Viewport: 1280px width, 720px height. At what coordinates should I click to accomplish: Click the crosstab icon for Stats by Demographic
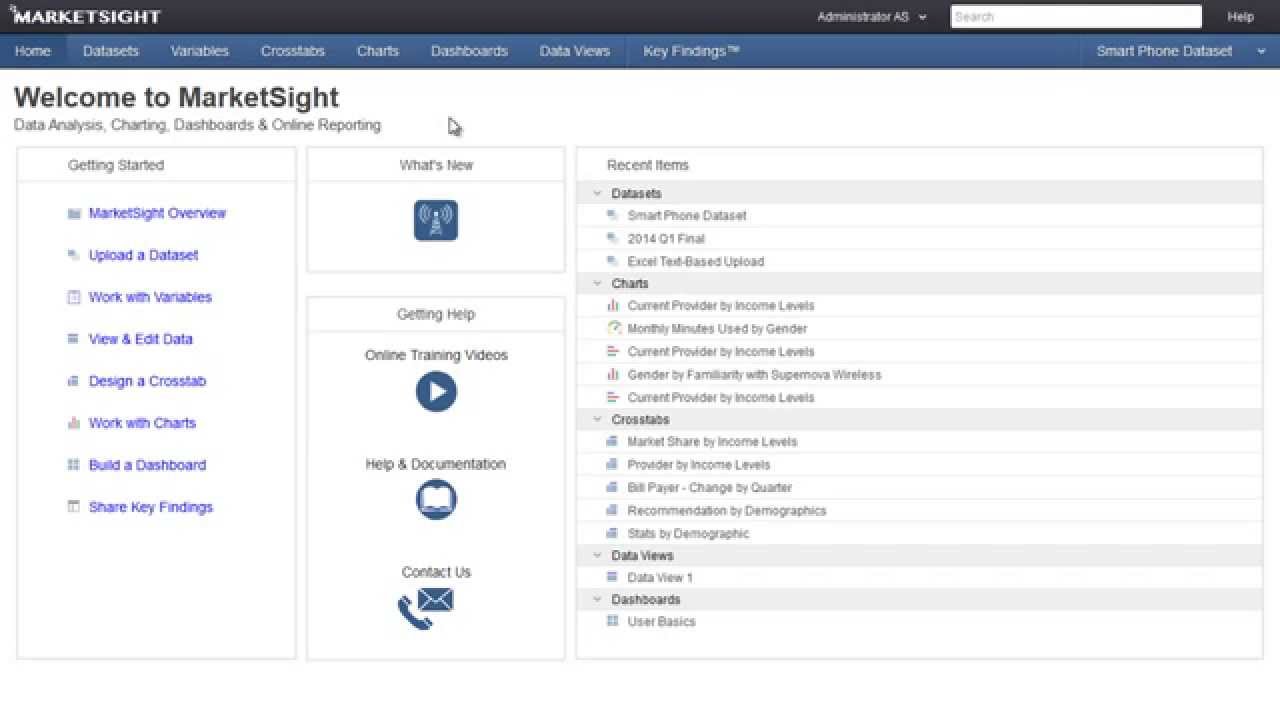(x=613, y=533)
